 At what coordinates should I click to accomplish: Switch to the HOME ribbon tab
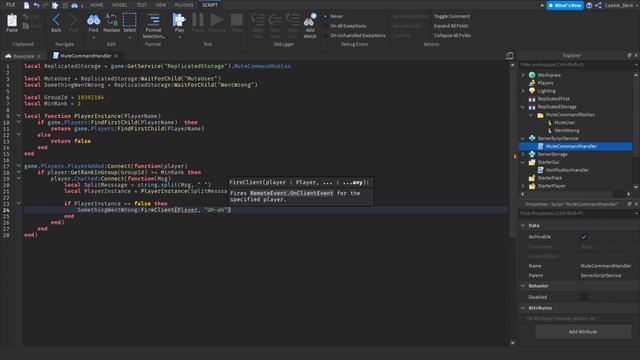click(x=97, y=5)
